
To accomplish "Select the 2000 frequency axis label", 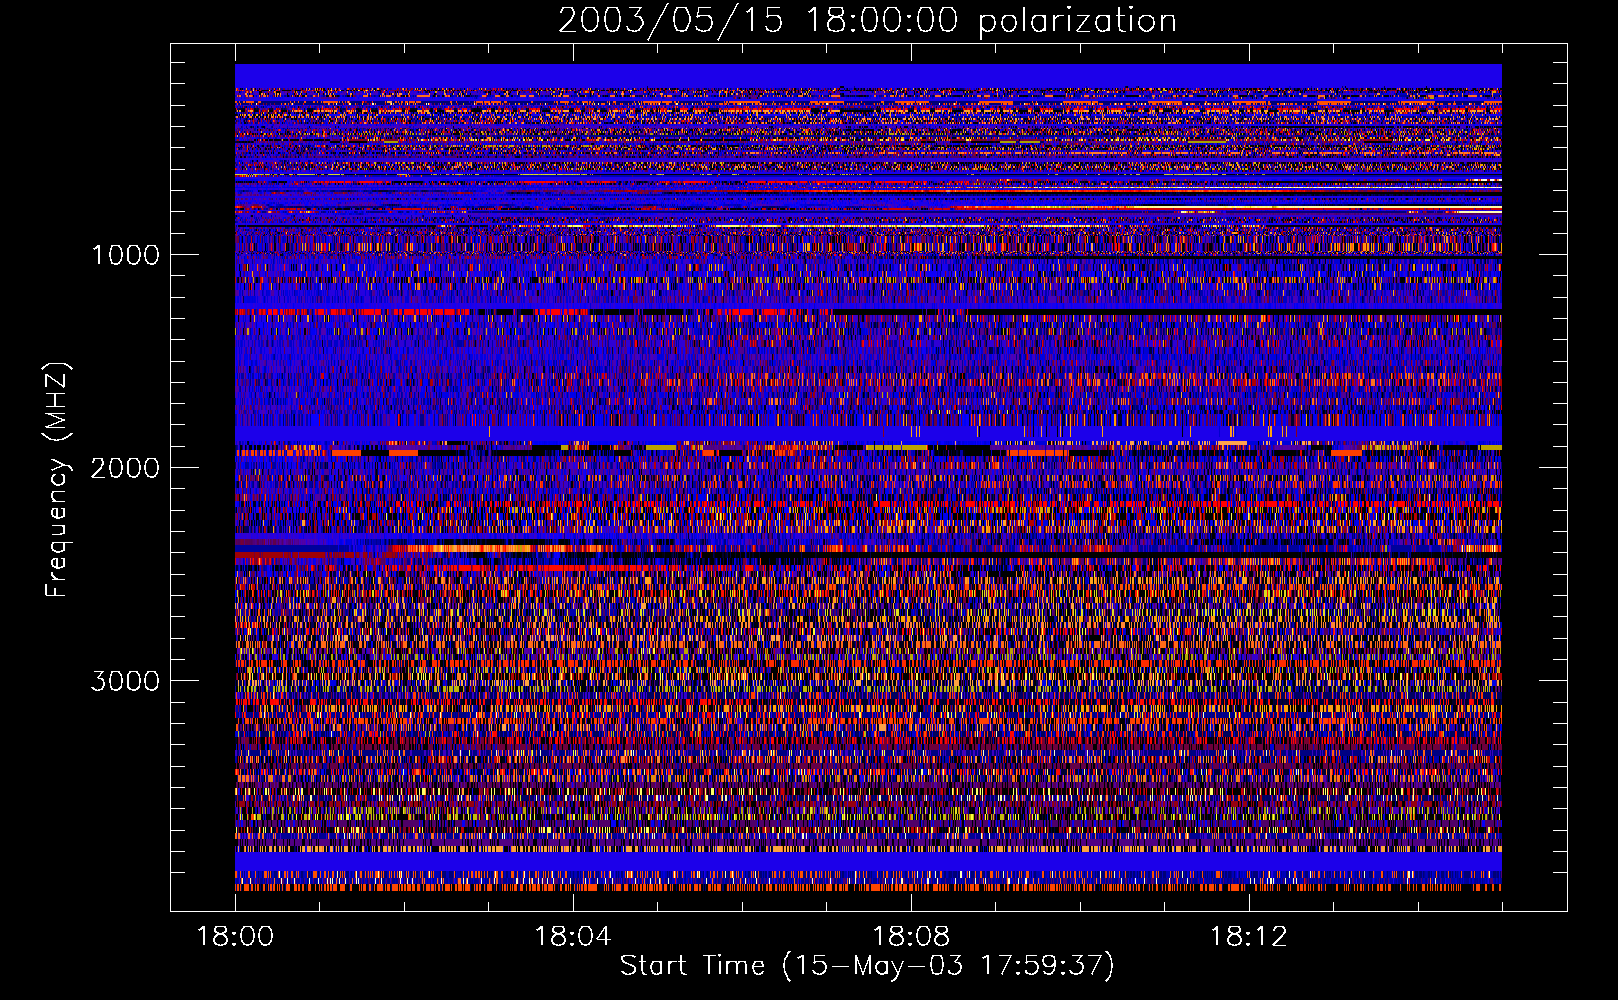I will tap(125, 468).
